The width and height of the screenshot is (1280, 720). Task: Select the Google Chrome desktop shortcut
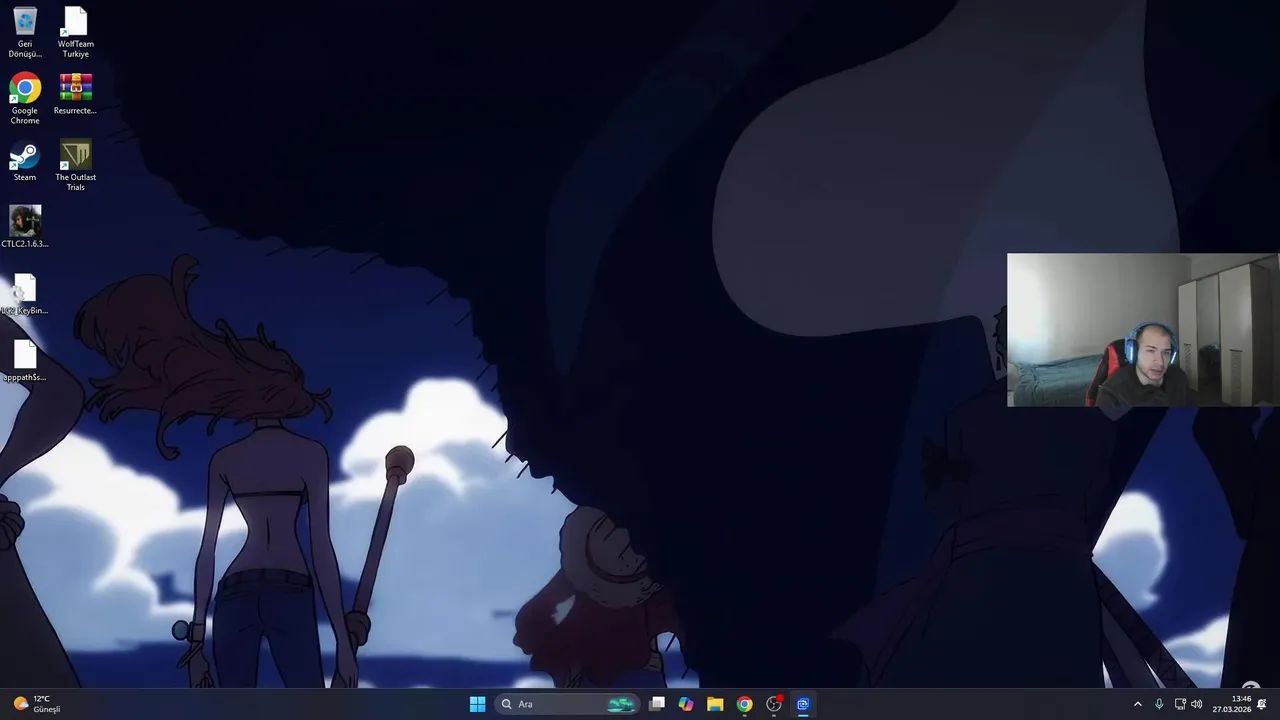[25, 98]
